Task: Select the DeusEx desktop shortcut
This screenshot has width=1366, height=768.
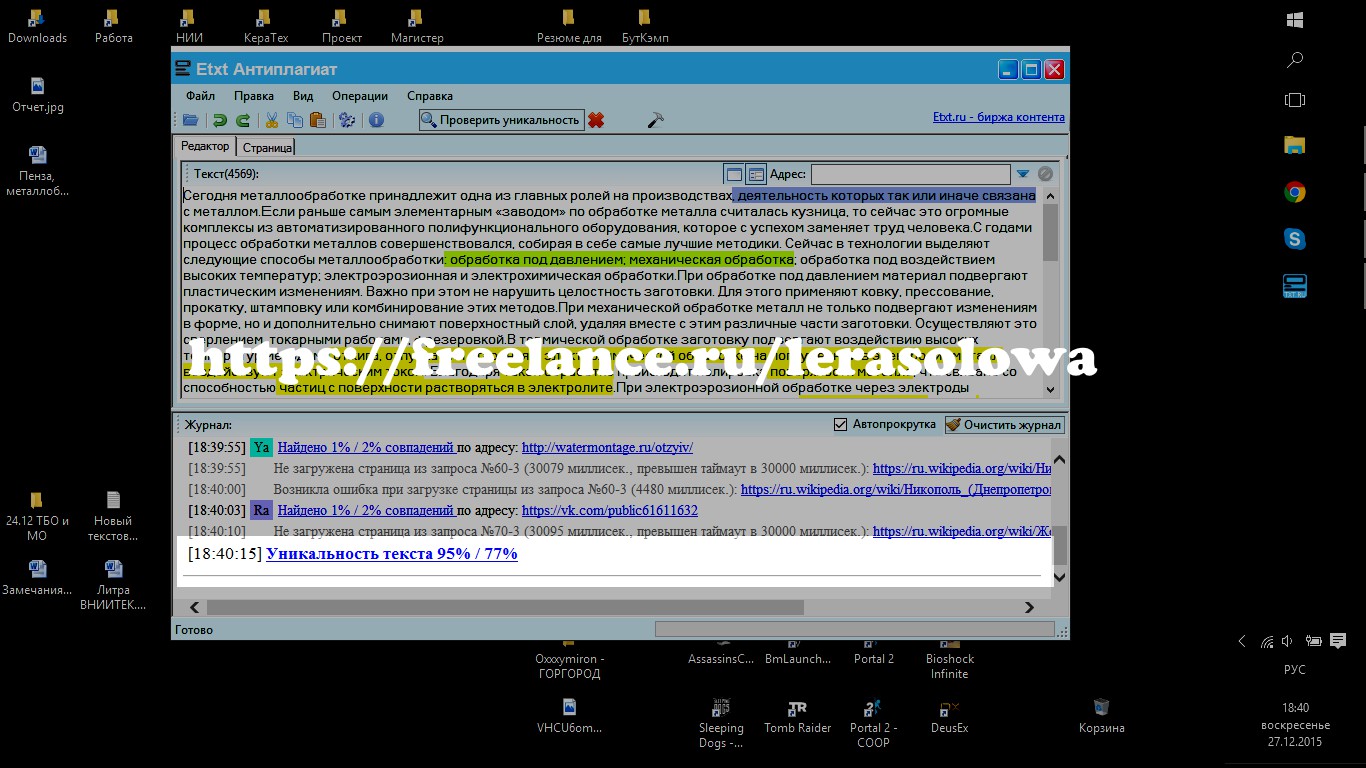Action: [949, 717]
